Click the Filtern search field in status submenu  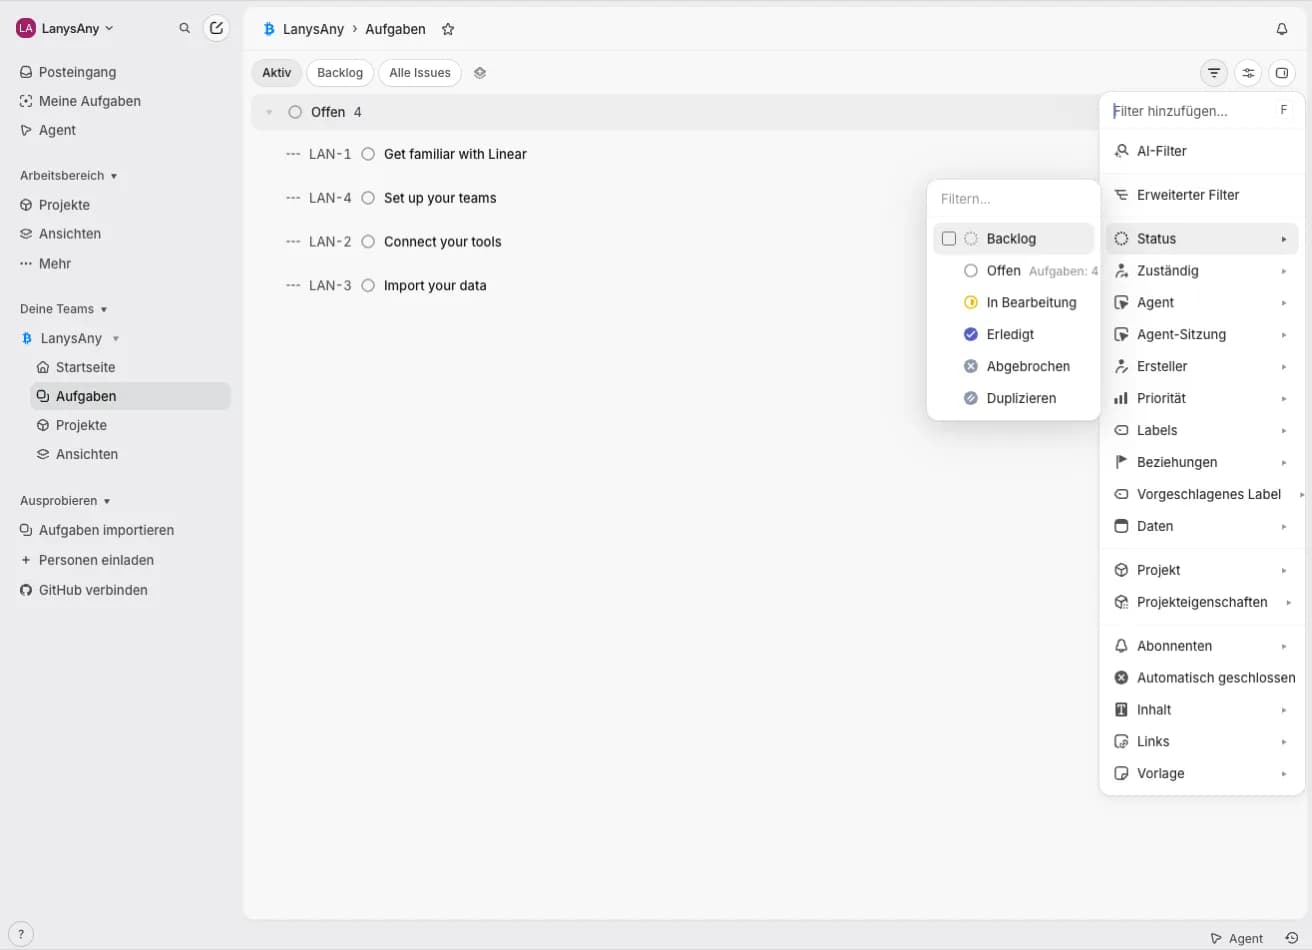[x=1012, y=199]
